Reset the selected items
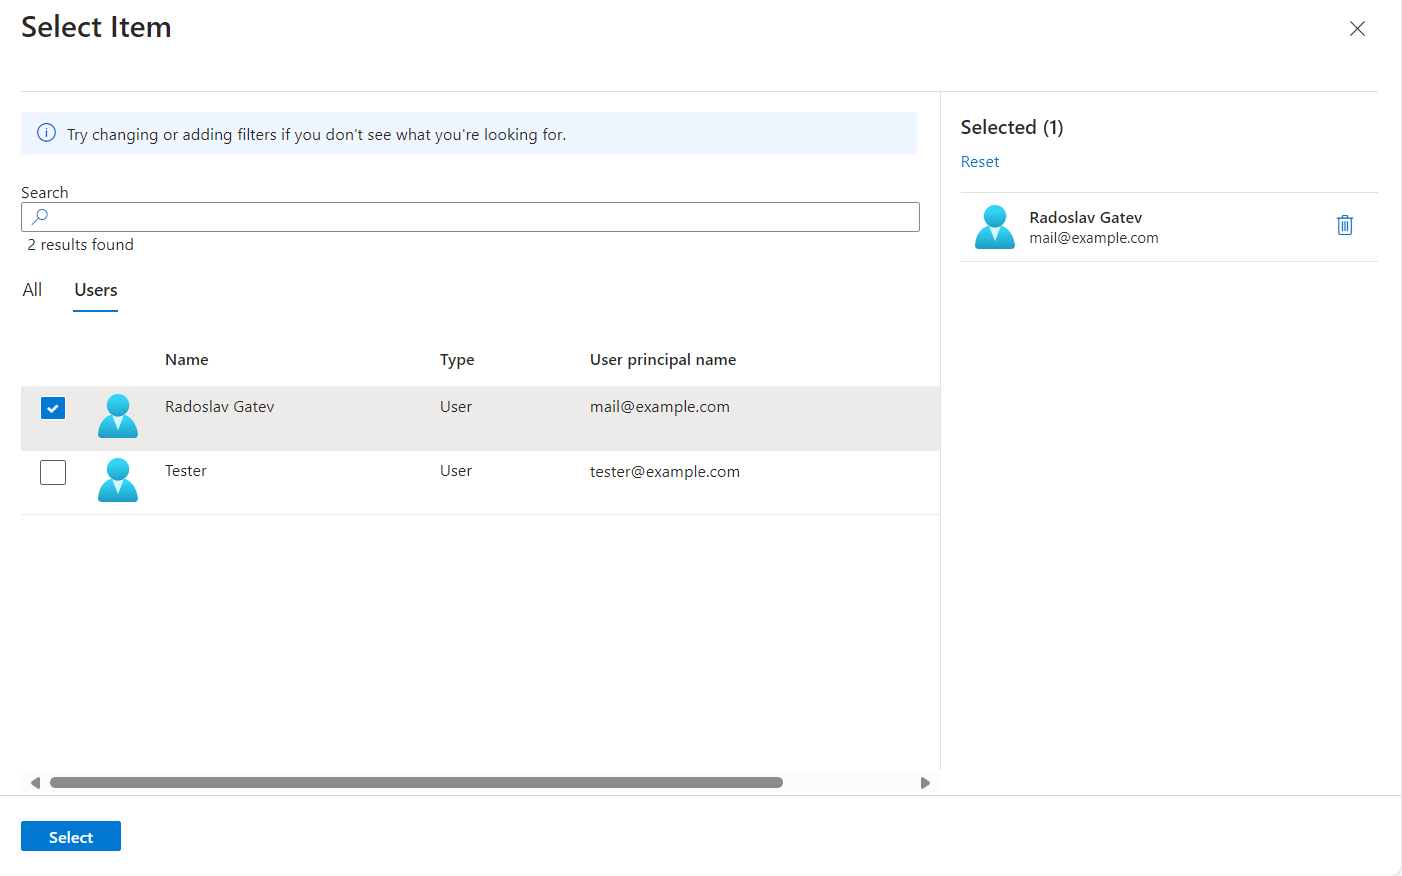 [x=979, y=161]
